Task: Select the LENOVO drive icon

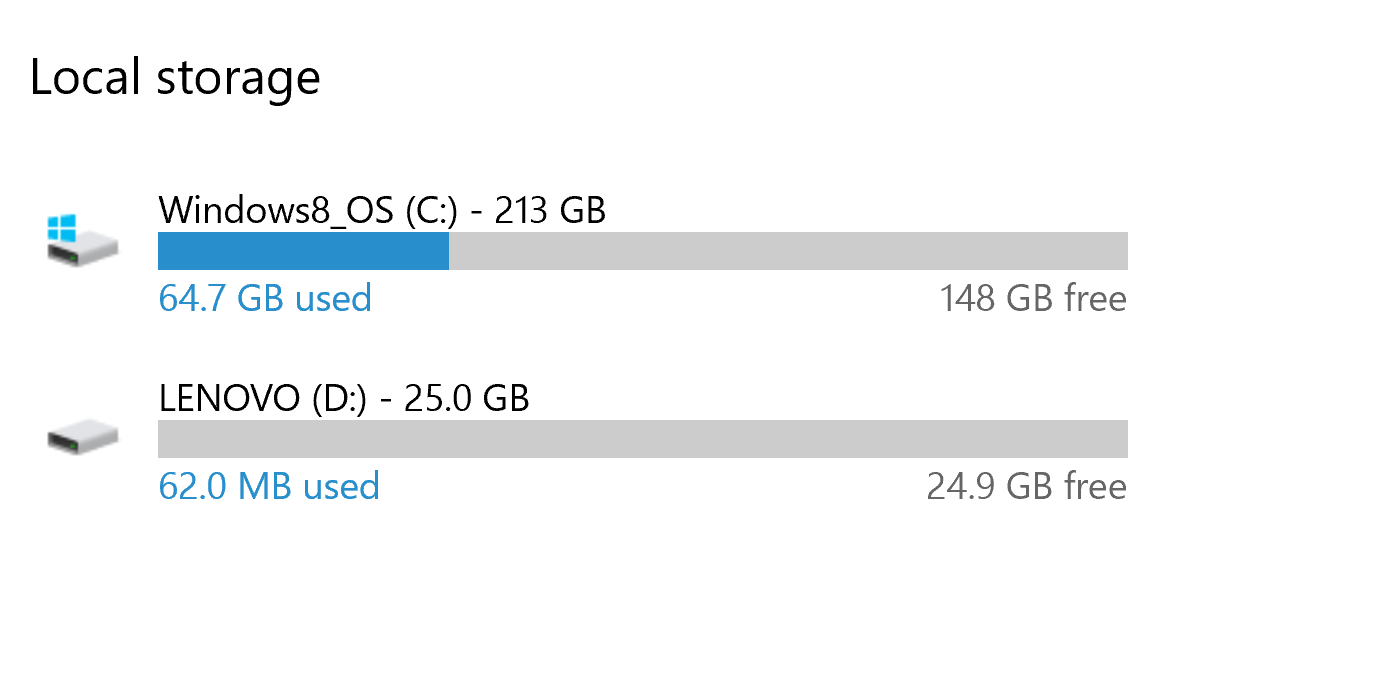Action: (83, 437)
